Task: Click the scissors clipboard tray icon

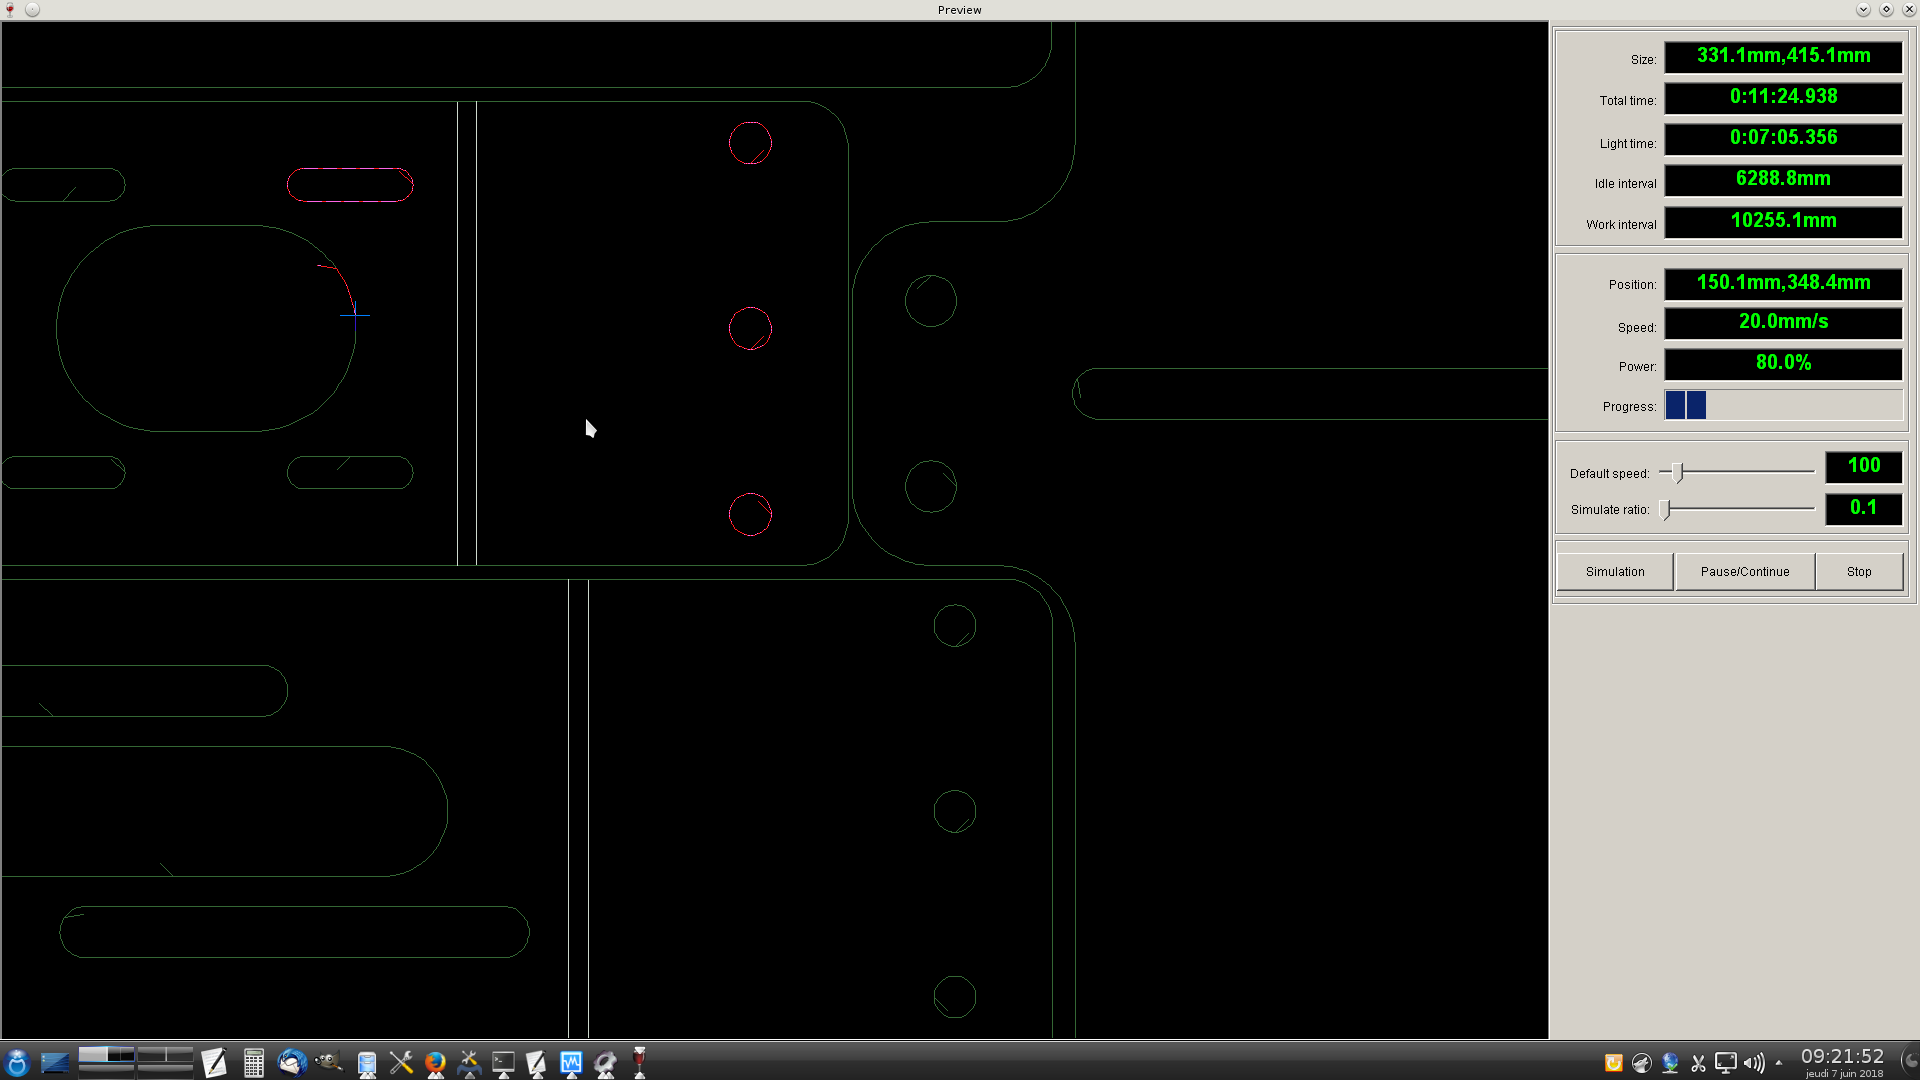Action: [x=1698, y=1062]
